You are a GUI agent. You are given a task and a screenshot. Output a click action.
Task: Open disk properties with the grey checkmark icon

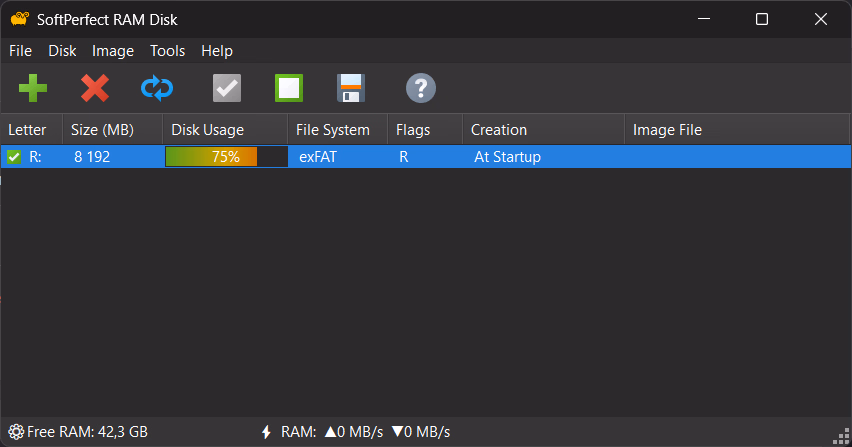coord(227,88)
